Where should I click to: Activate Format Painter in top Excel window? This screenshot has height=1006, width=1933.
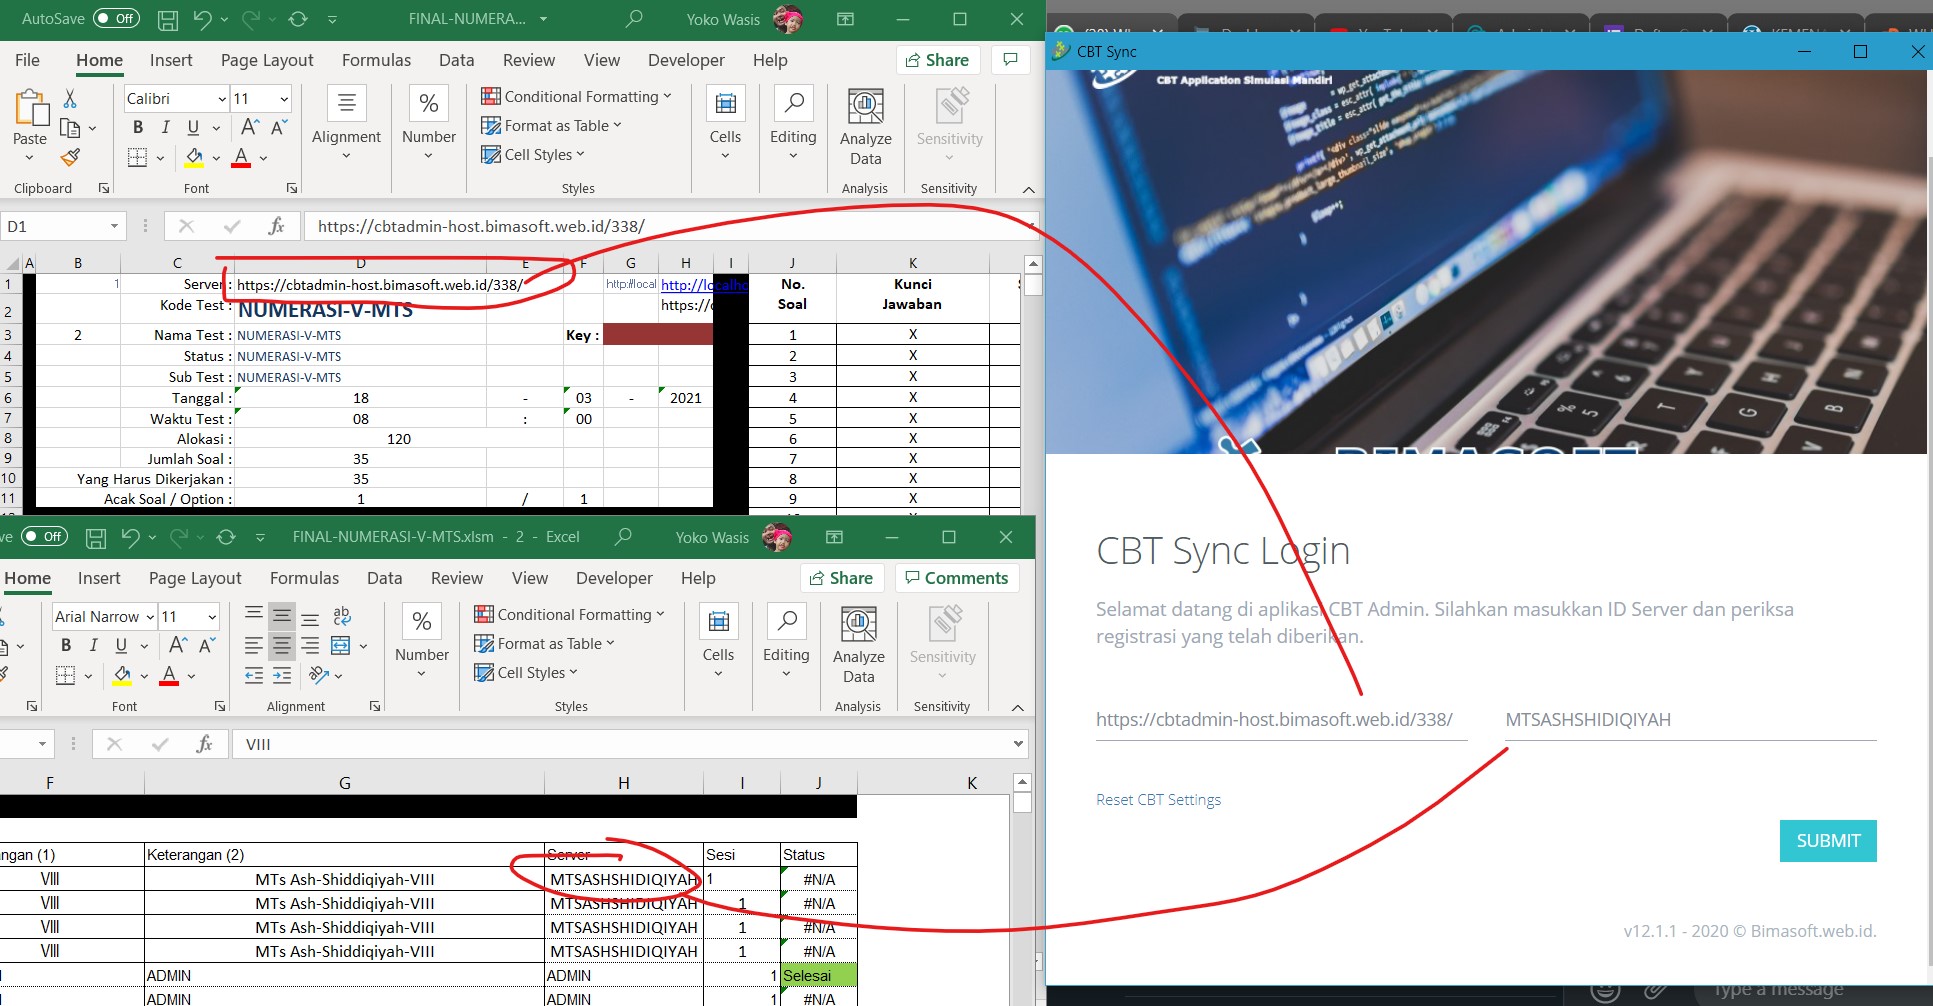tap(70, 157)
